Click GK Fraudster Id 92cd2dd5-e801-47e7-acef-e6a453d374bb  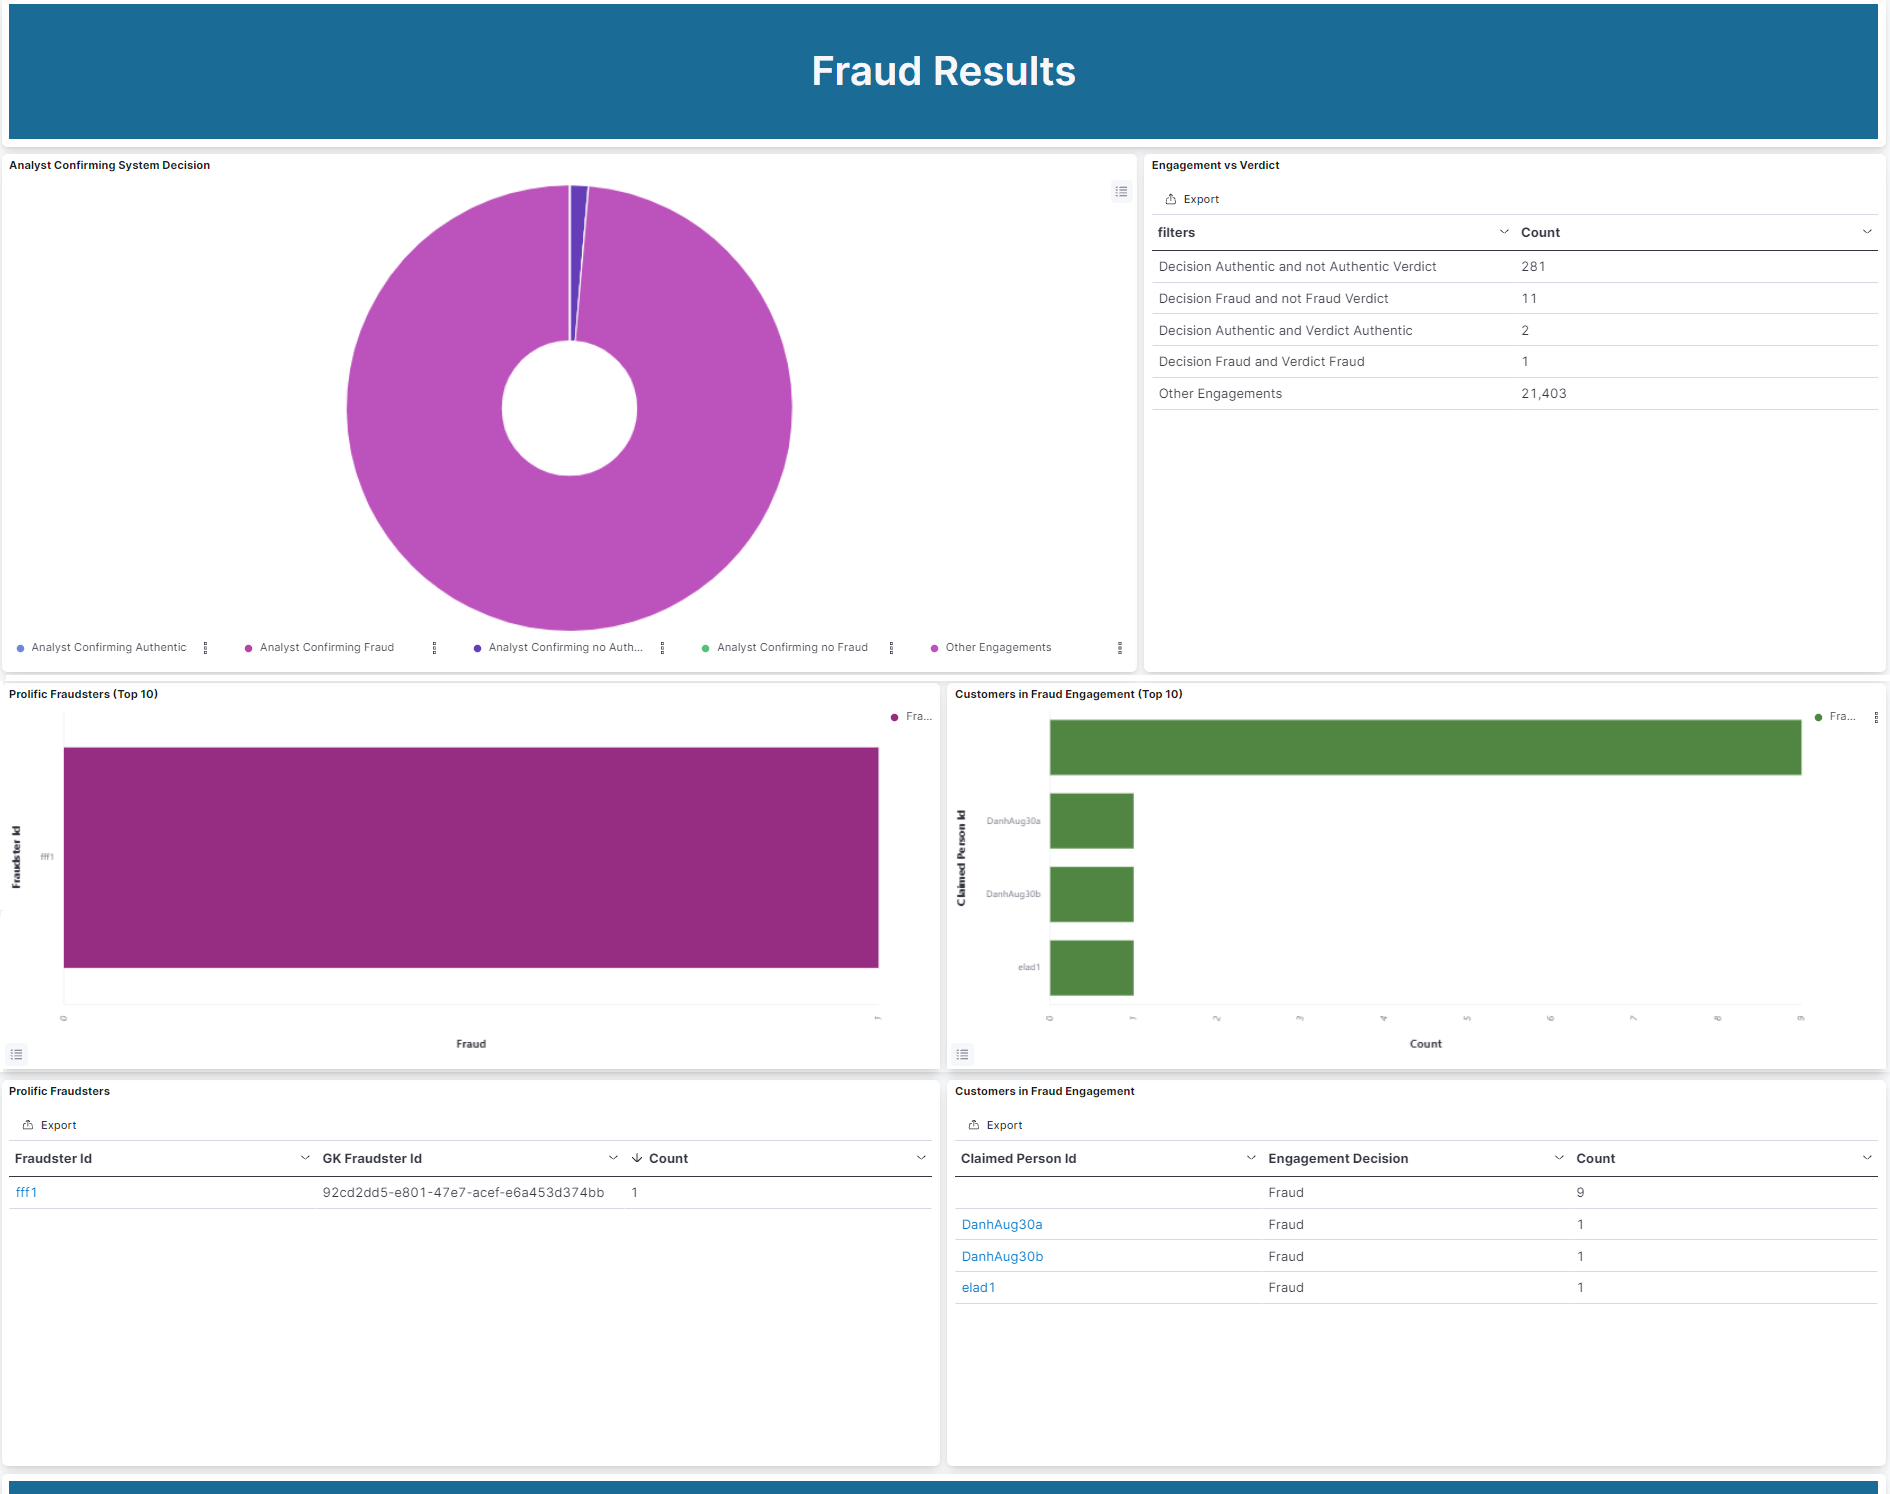[463, 1192]
